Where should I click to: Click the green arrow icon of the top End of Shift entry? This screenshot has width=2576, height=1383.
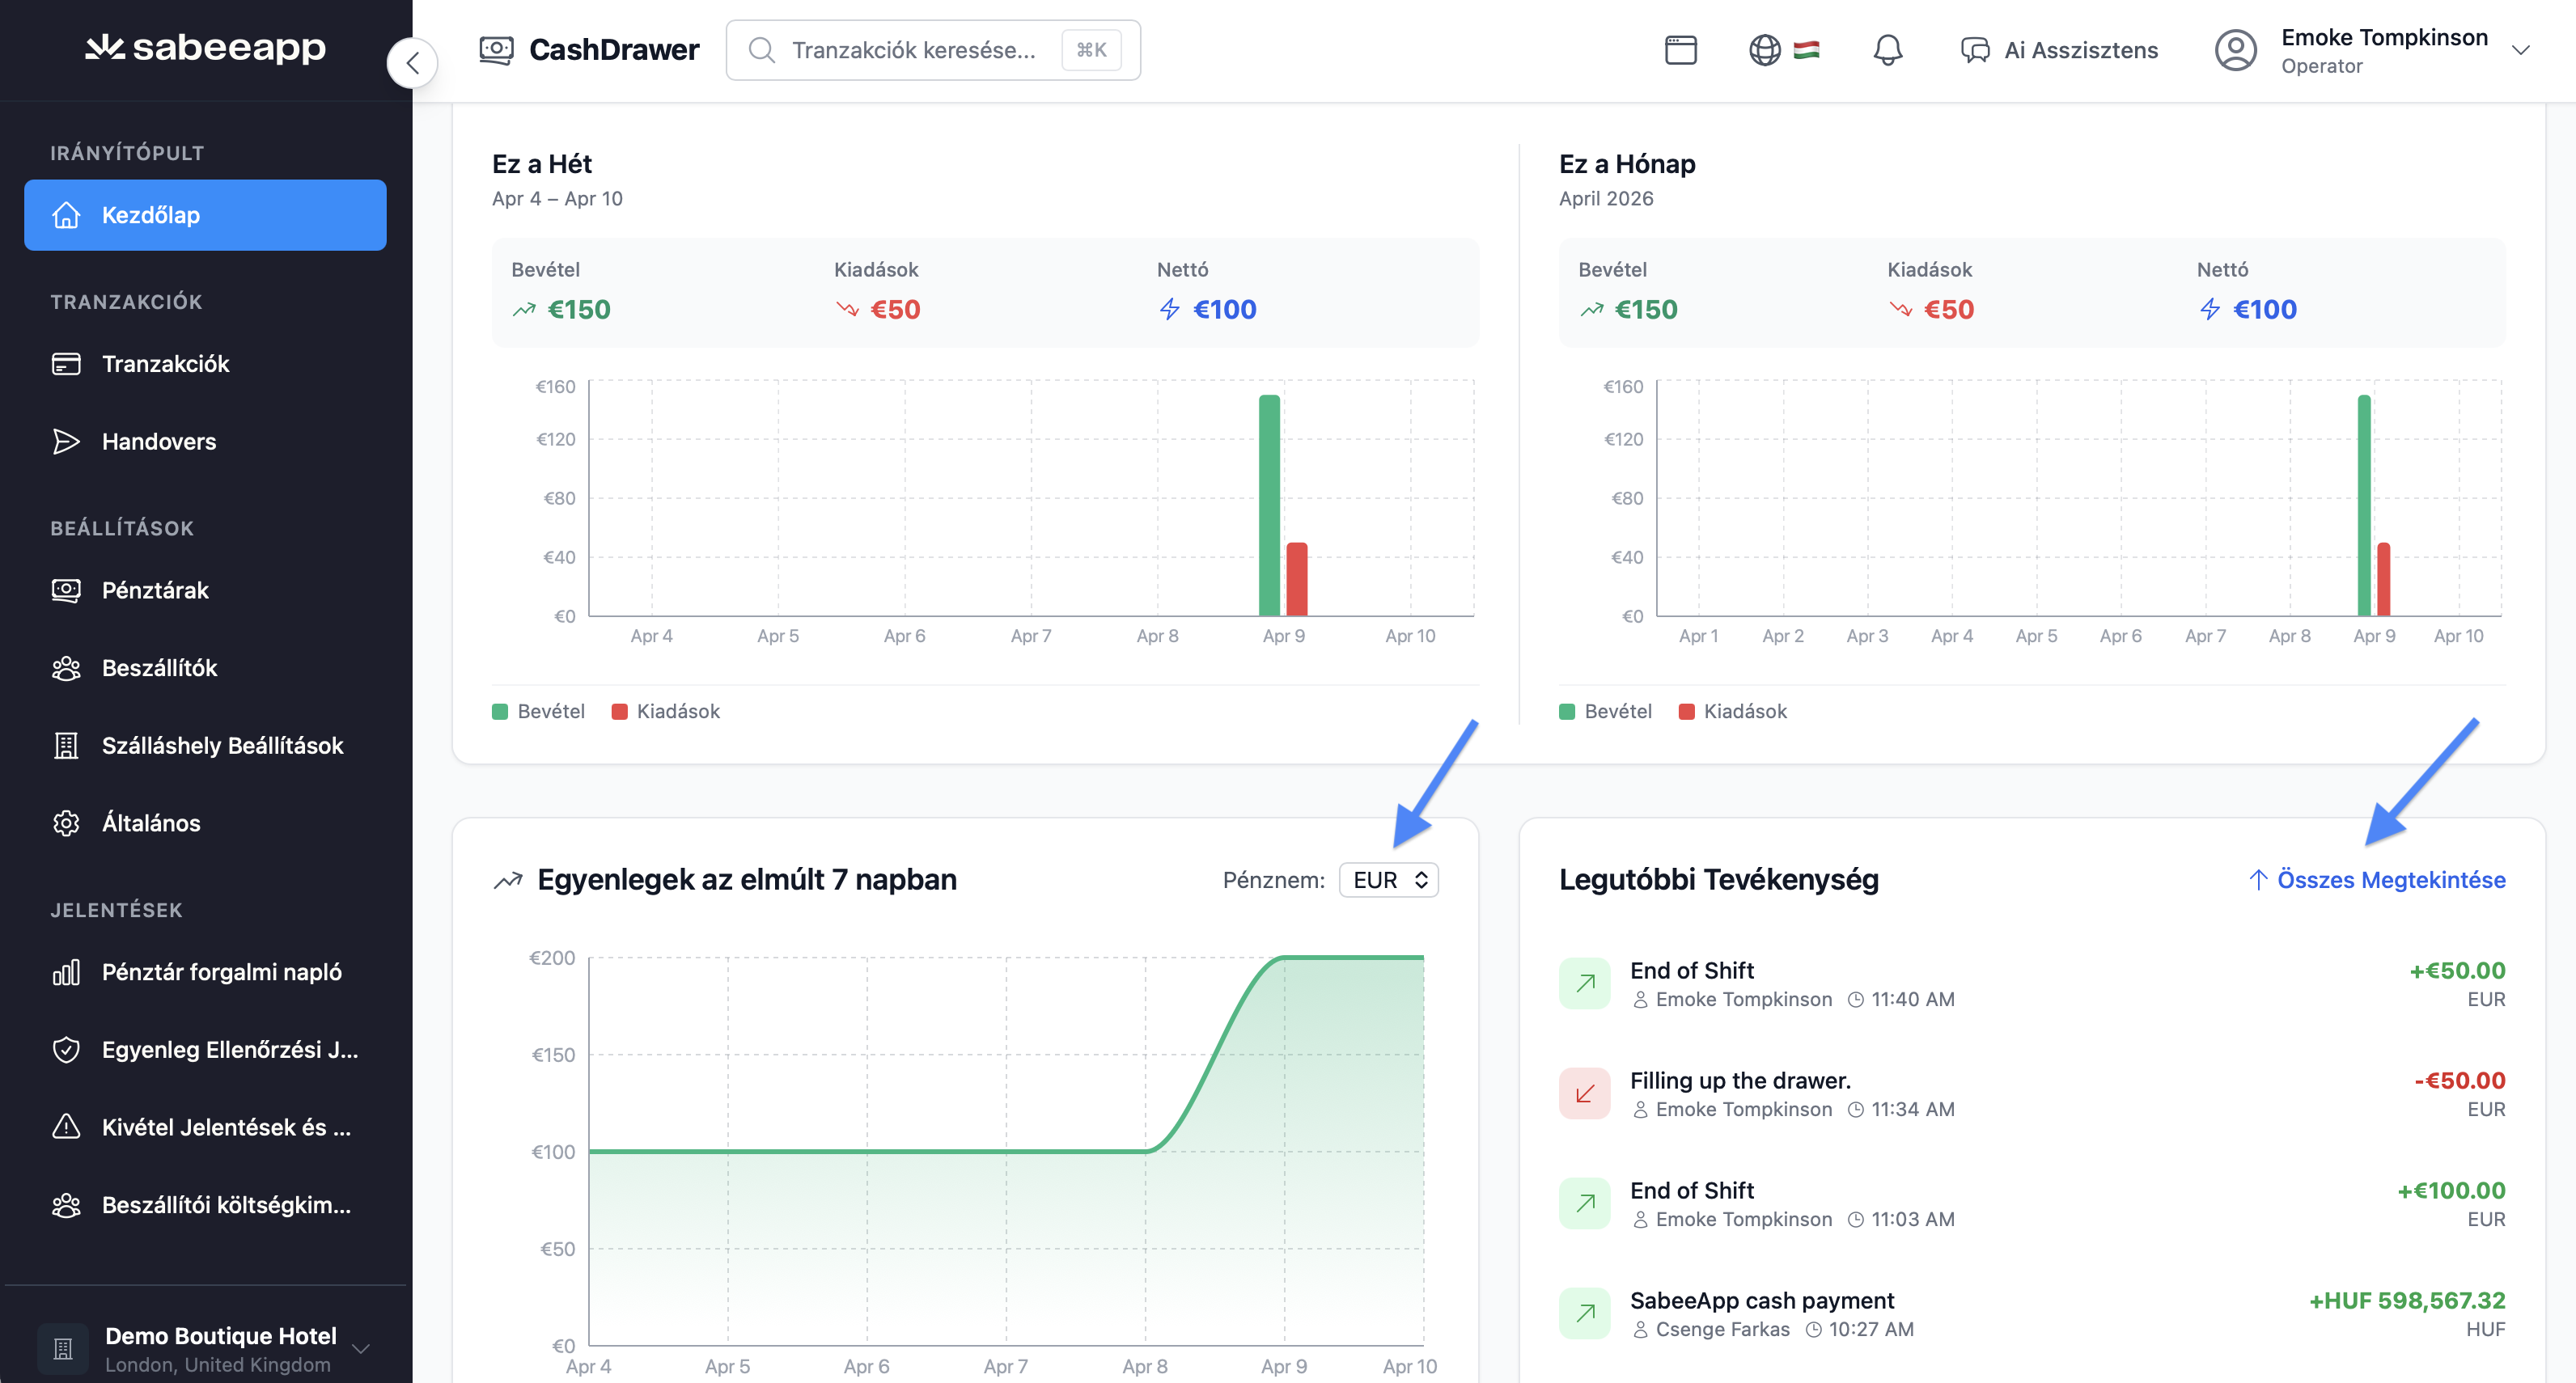click(x=1585, y=983)
